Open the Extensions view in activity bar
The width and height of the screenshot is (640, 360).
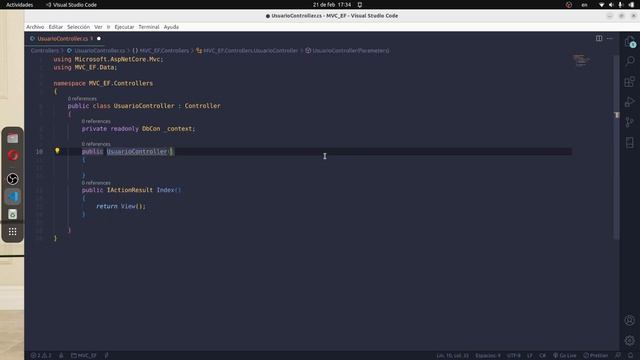[x=630, y=81]
